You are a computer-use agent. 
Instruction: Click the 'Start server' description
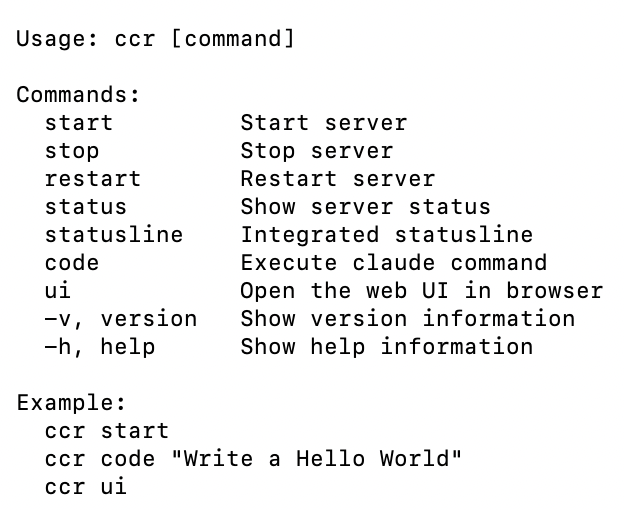pos(323,123)
